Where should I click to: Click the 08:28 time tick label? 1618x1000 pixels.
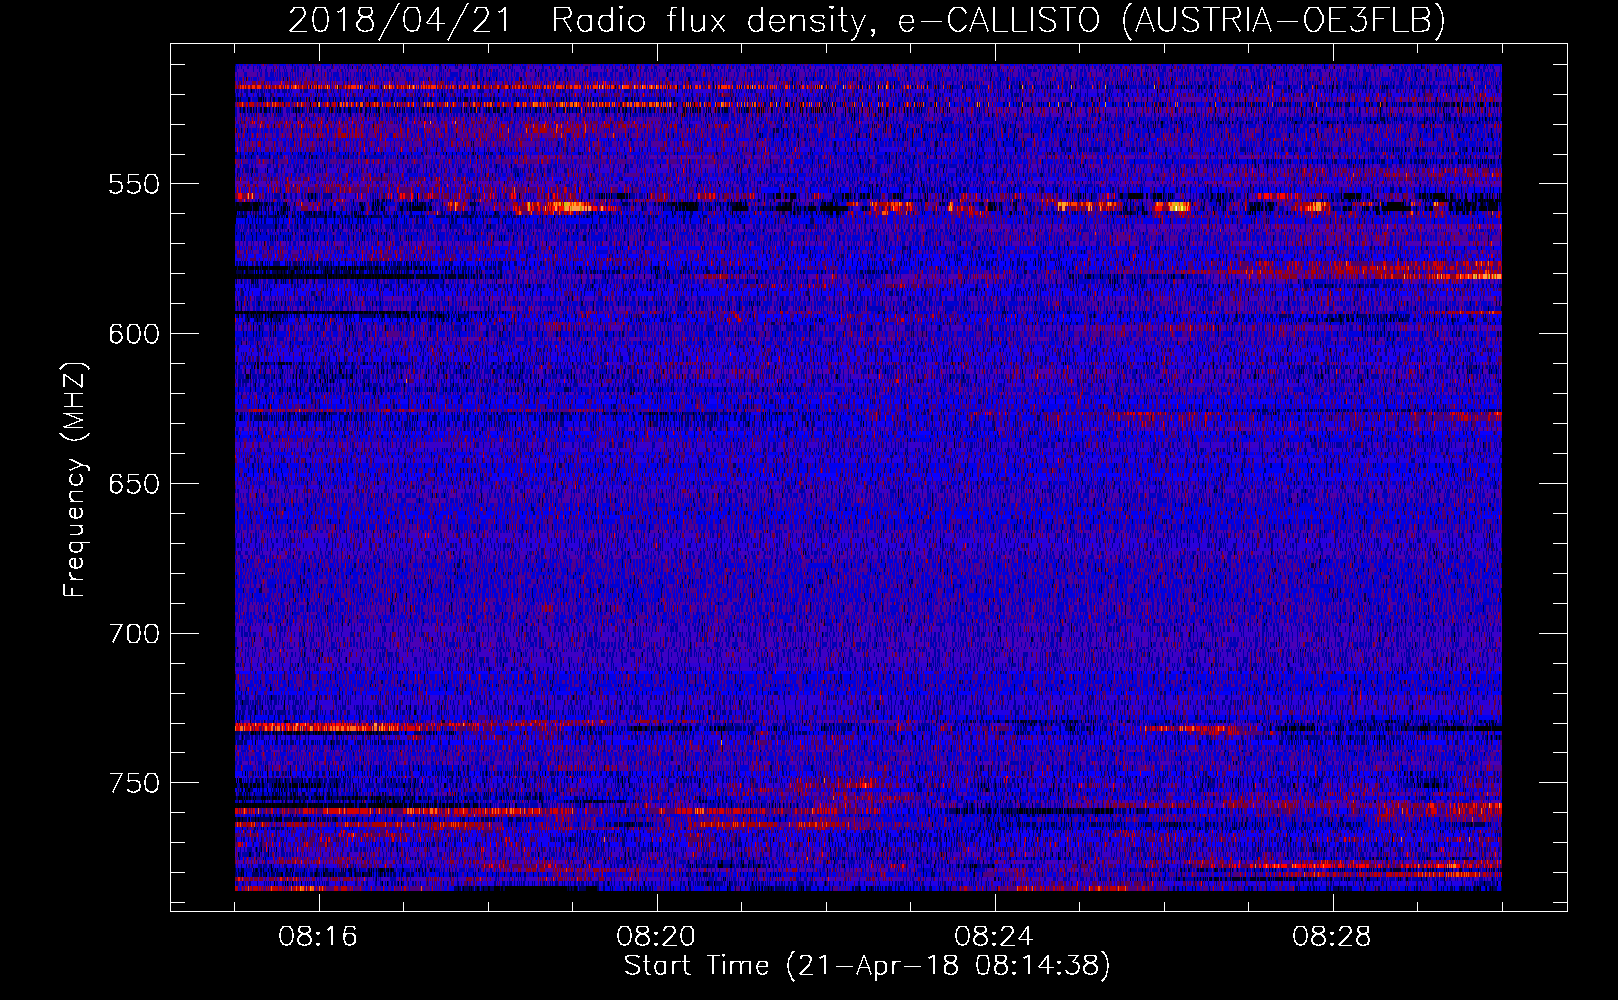[x=1332, y=937]
